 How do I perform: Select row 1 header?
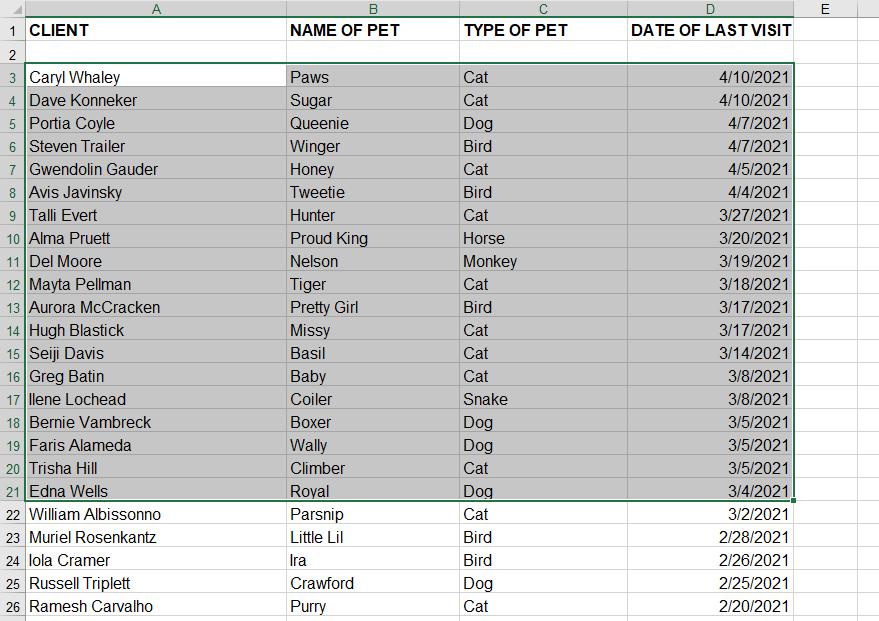[12, 30]
